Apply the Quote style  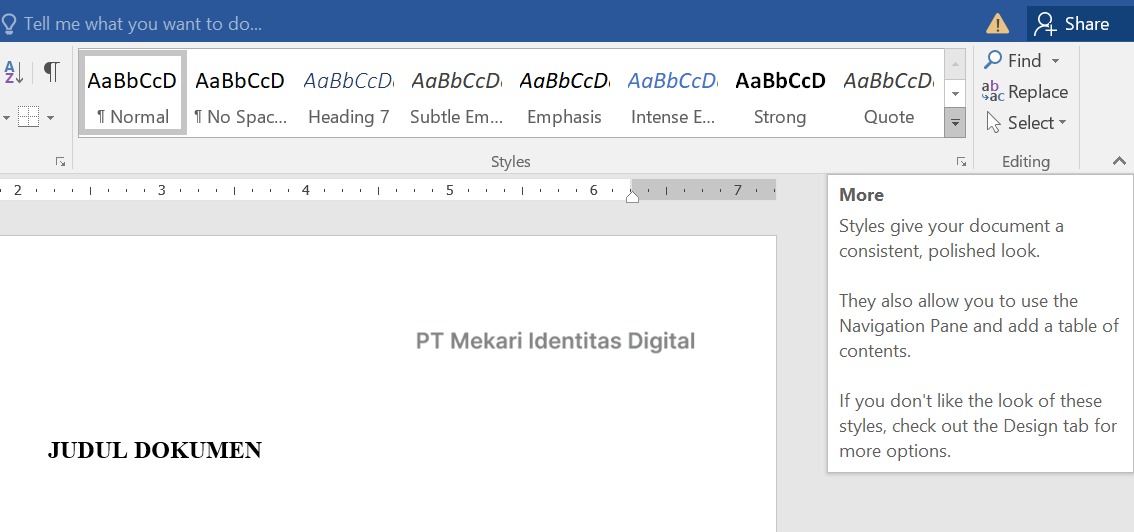pos(889,93)
